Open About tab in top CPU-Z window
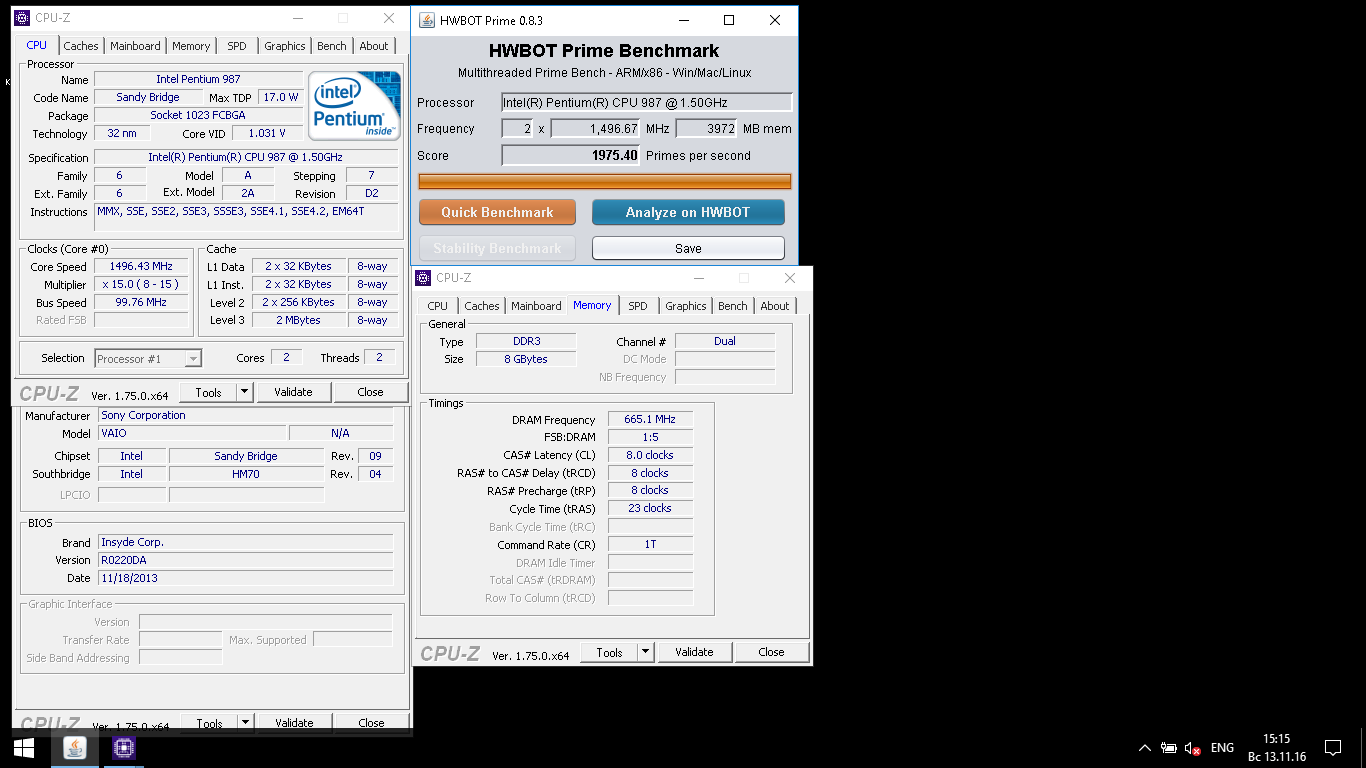 click(374, 46)
